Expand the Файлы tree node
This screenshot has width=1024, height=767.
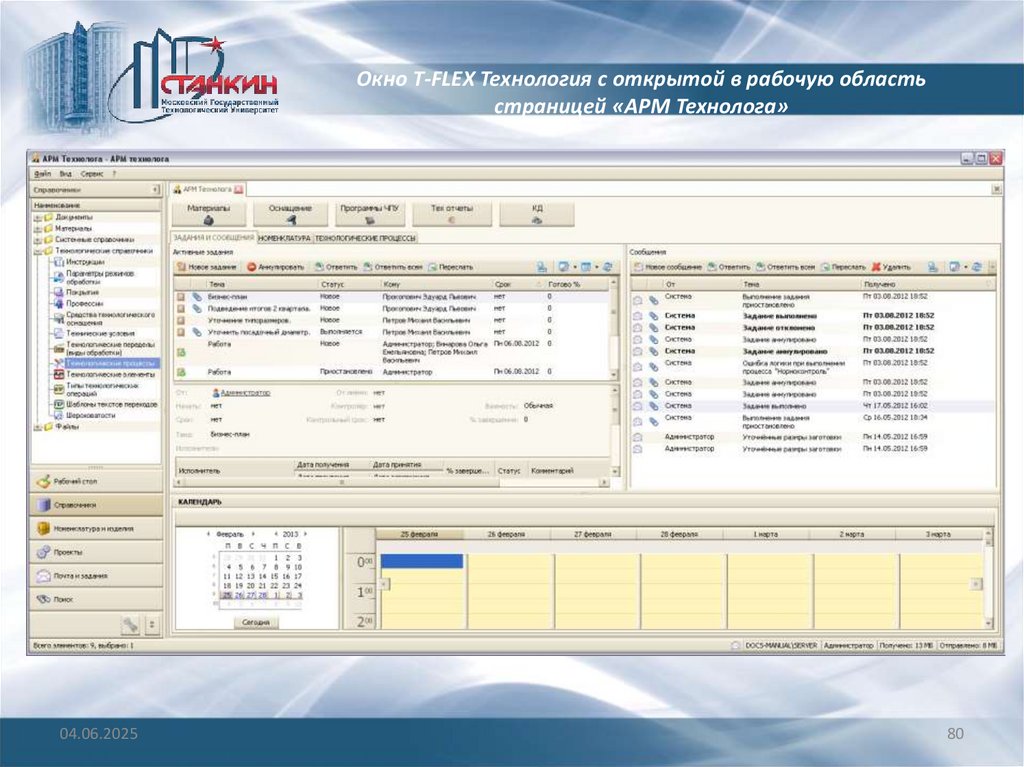(38, 427)
